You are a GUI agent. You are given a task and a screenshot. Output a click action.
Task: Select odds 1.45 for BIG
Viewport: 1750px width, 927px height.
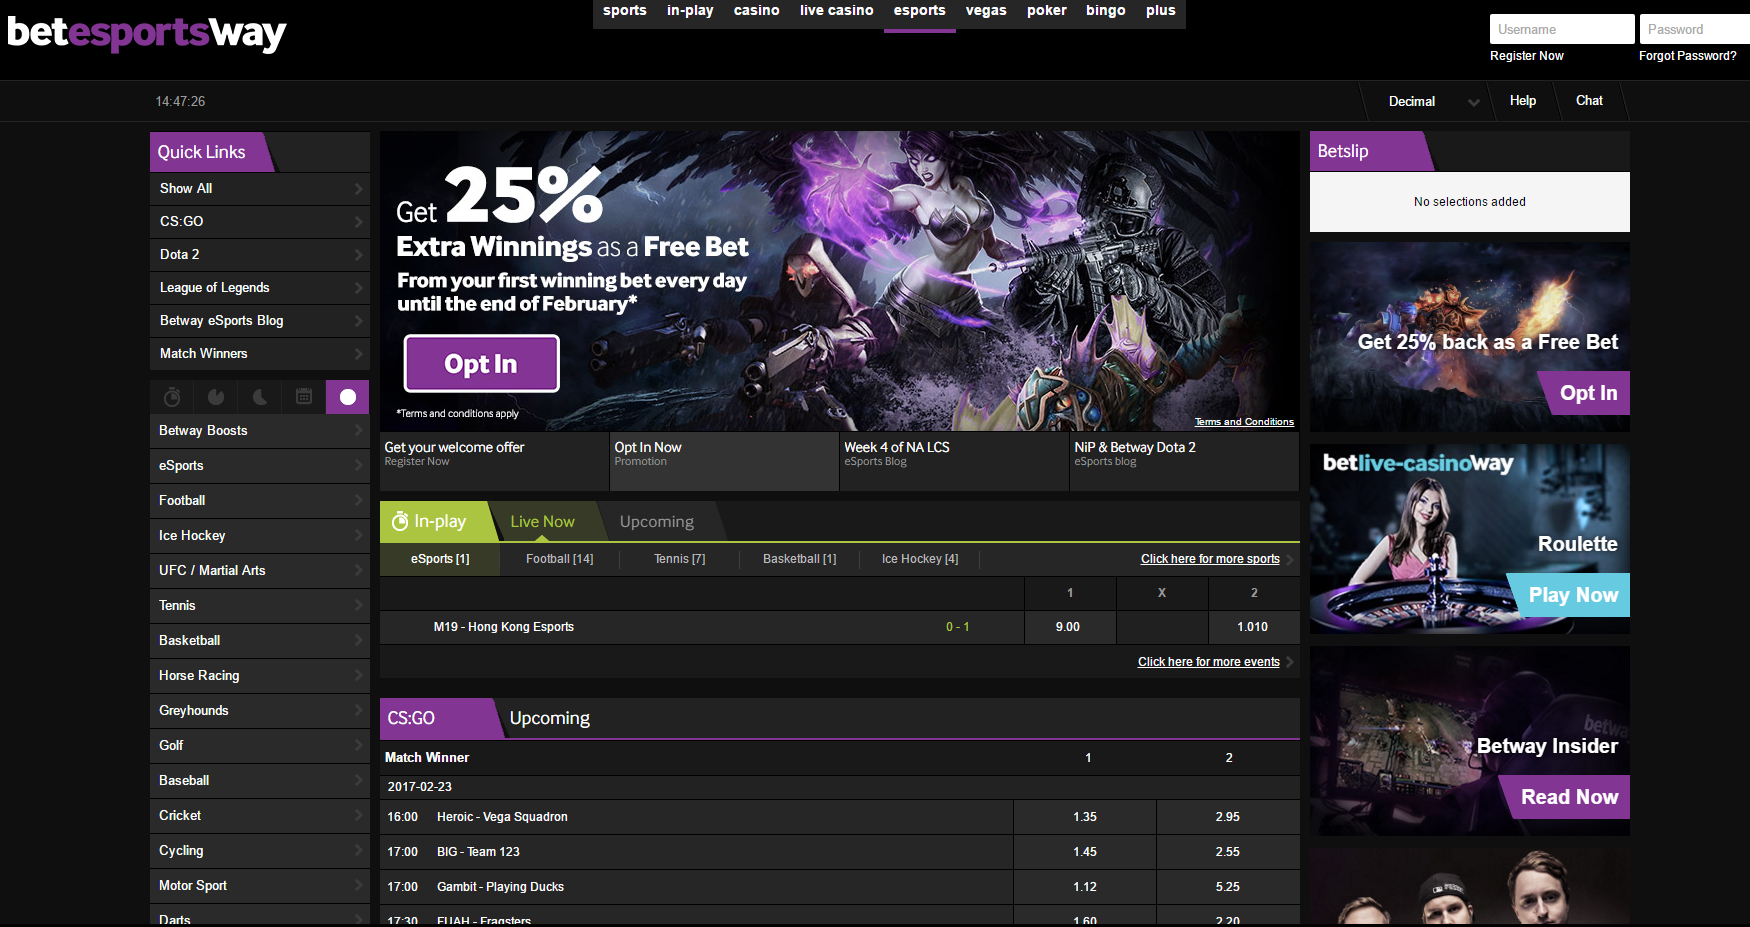pyautogui.click(x=1085, y=852)
